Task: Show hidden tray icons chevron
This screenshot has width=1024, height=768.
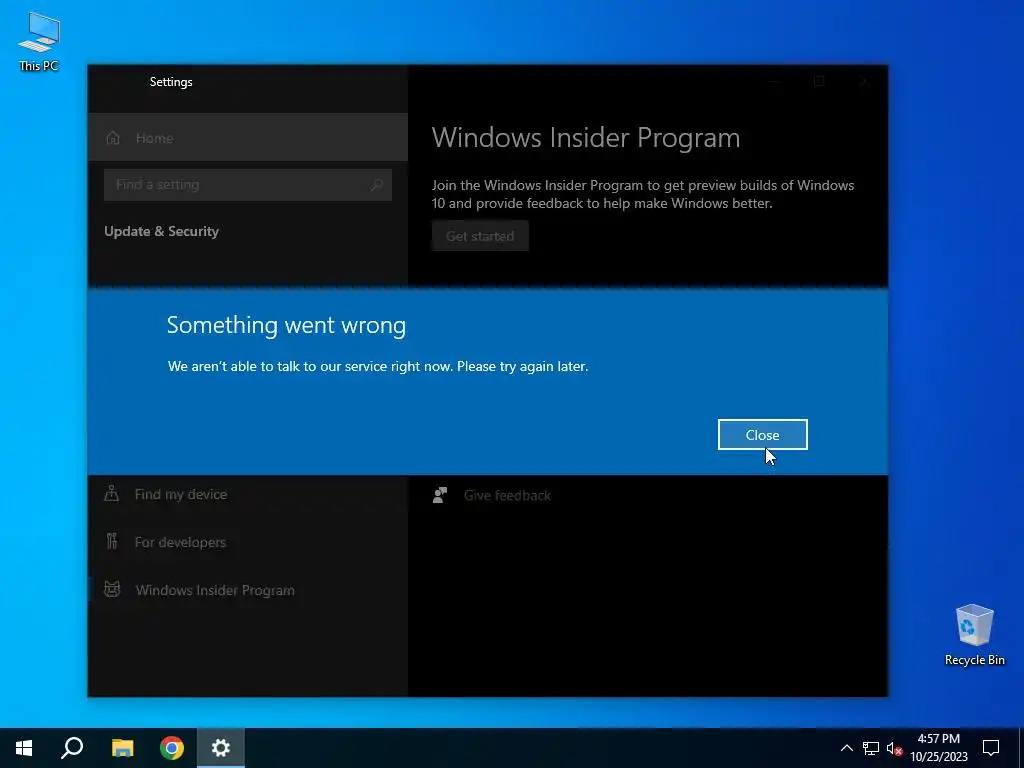Action: pos(846,748)
